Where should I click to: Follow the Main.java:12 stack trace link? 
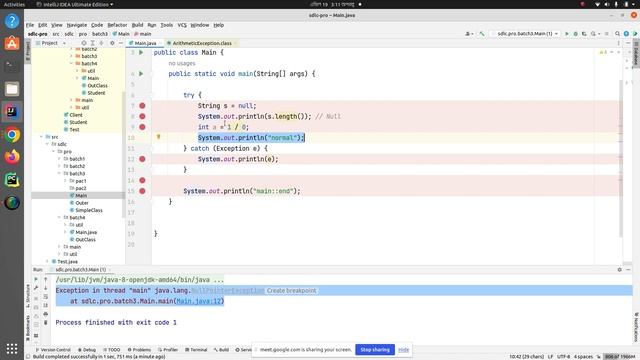[198, 301]
